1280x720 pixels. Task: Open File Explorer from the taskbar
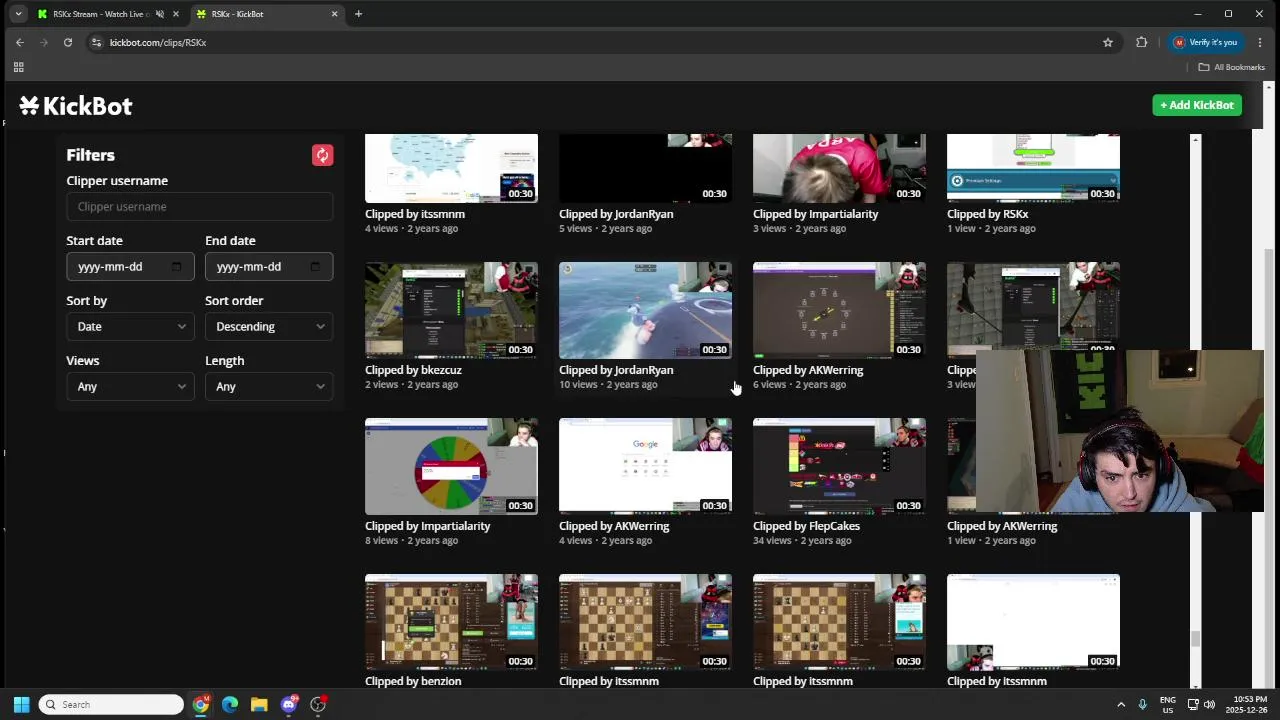[x=259, y=704]
